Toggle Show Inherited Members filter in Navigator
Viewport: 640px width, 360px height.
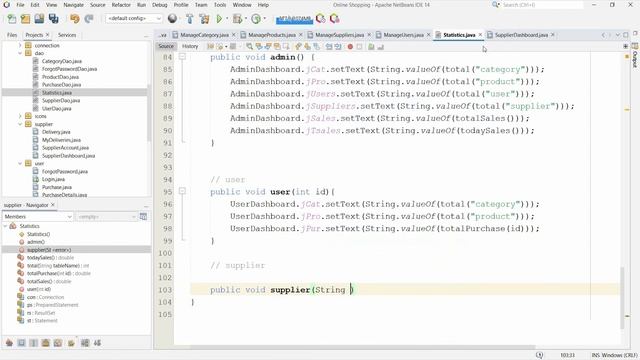9,343
